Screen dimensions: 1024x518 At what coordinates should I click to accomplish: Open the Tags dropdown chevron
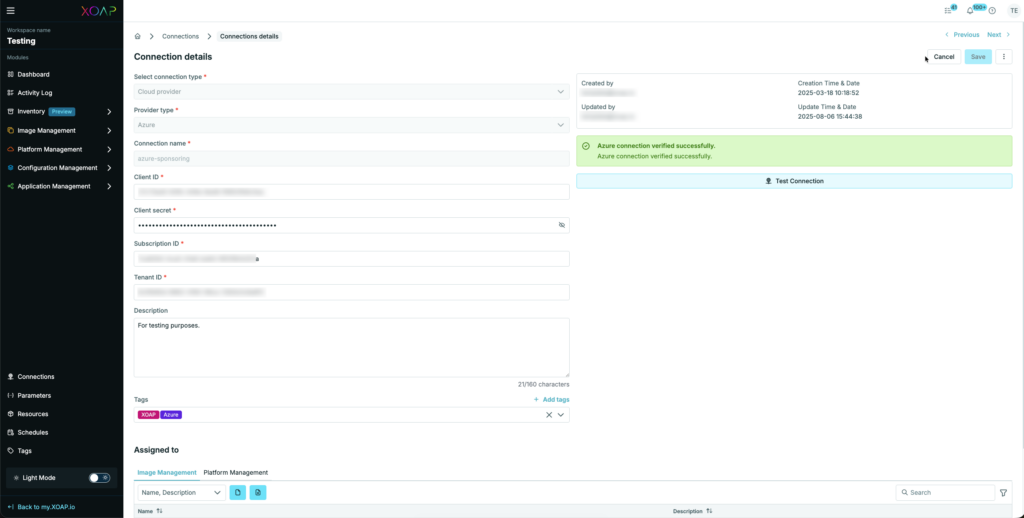561,415
